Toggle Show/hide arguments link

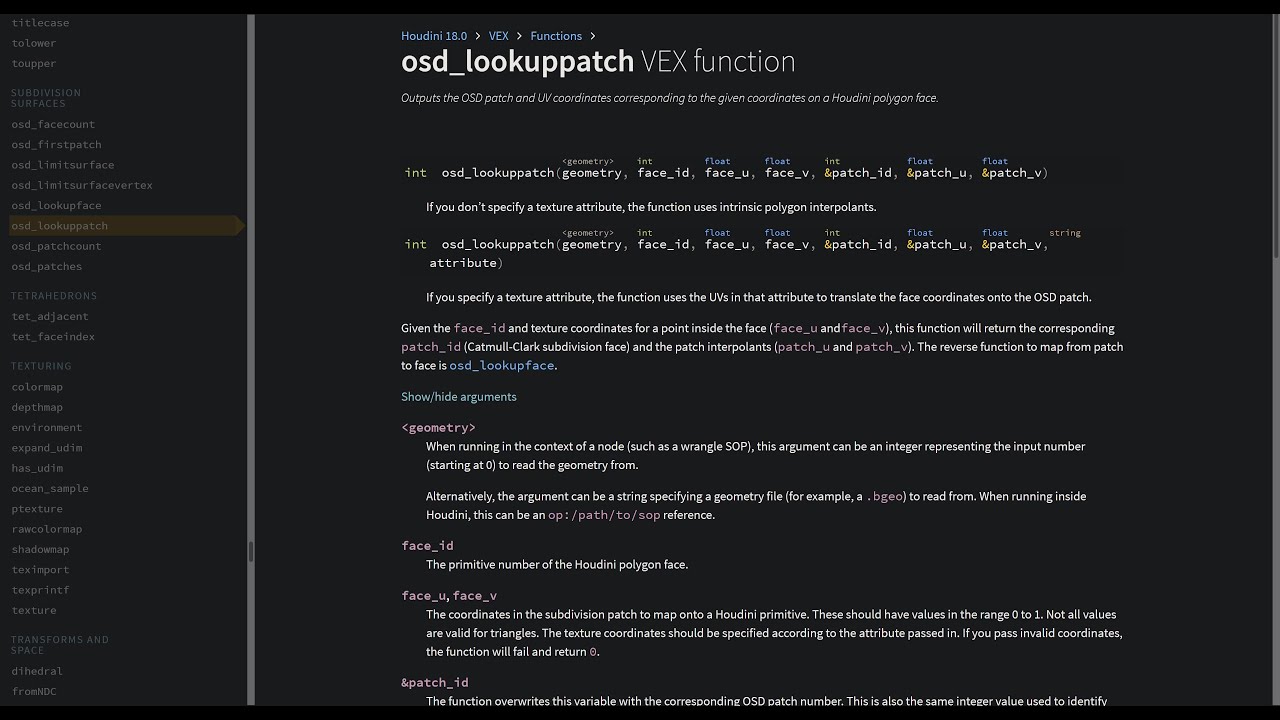(x=459, y=397)
